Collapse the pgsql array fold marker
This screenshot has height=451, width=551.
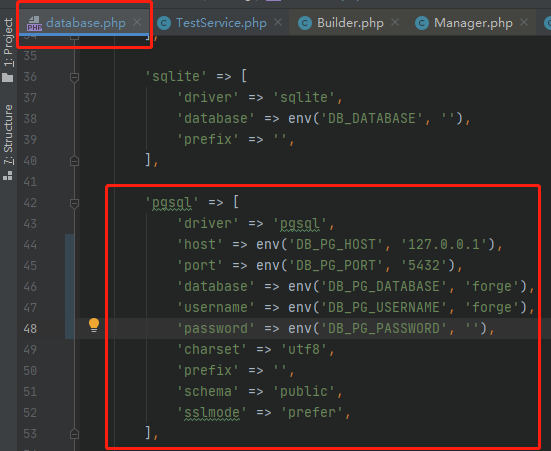tap(74, 203)
